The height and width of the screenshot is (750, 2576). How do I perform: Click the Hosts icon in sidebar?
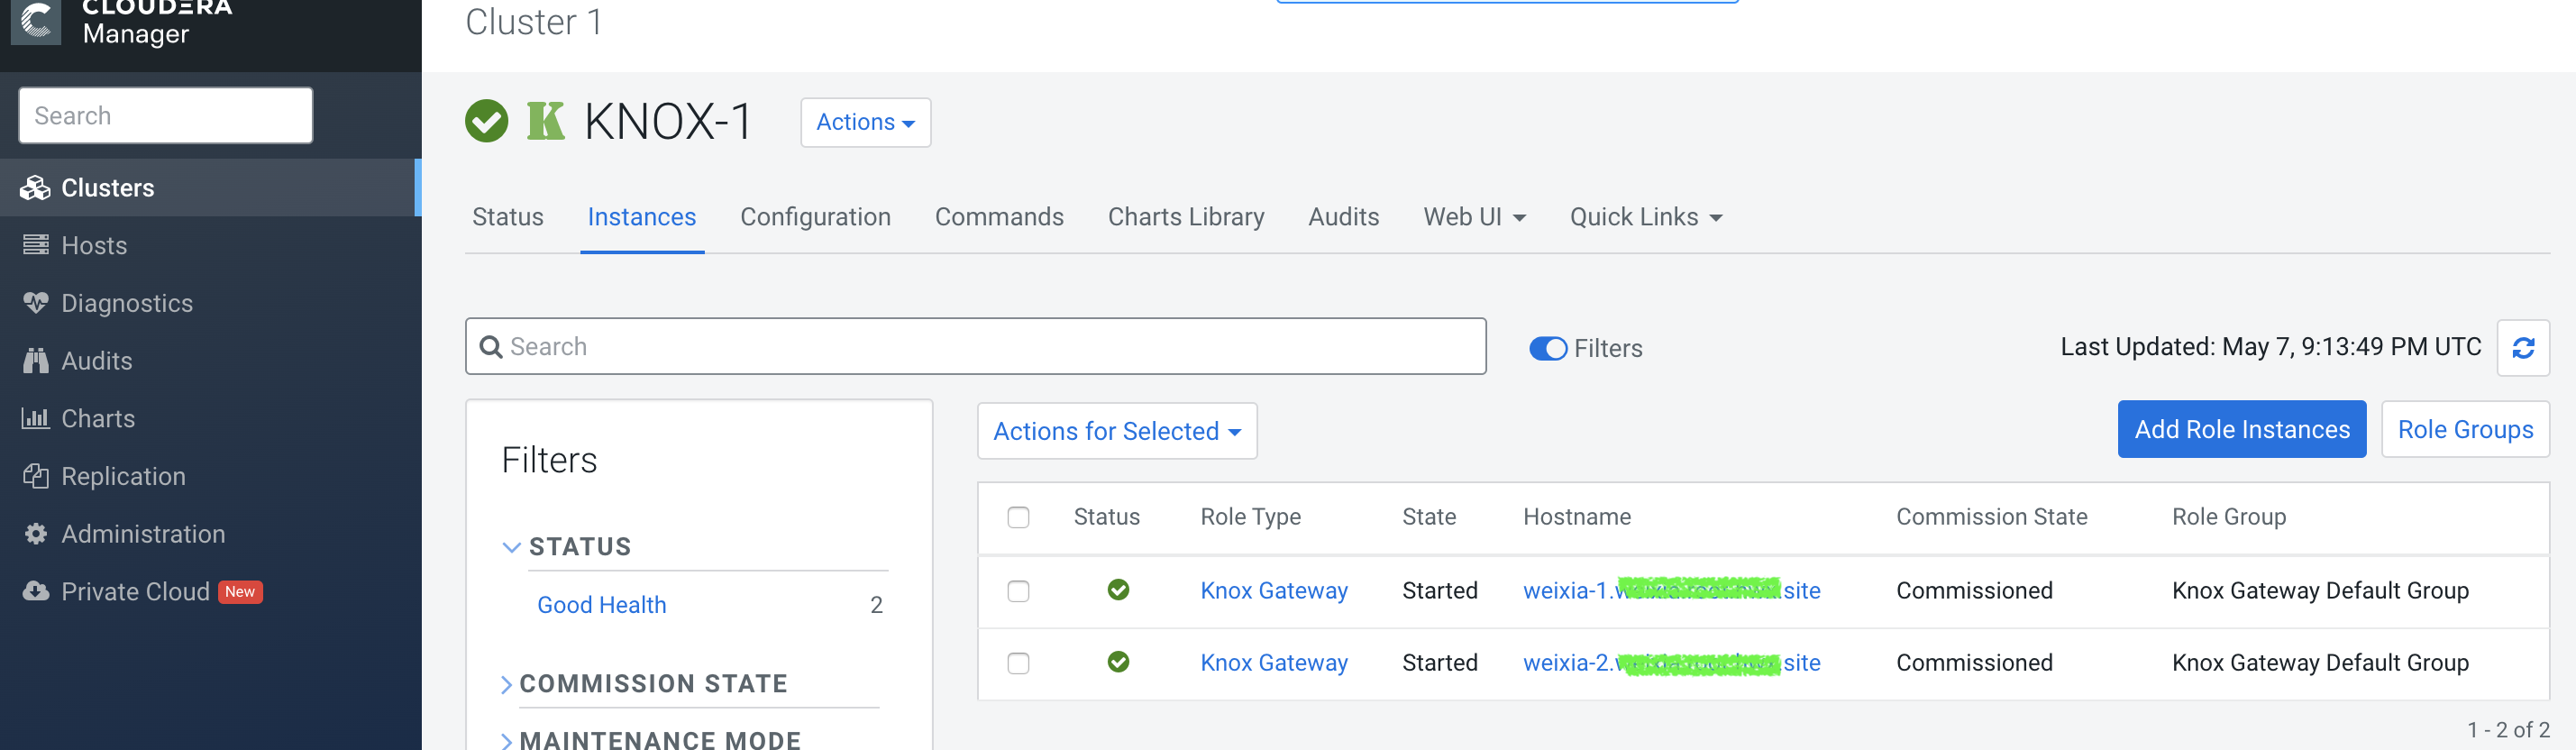point(36,245)
